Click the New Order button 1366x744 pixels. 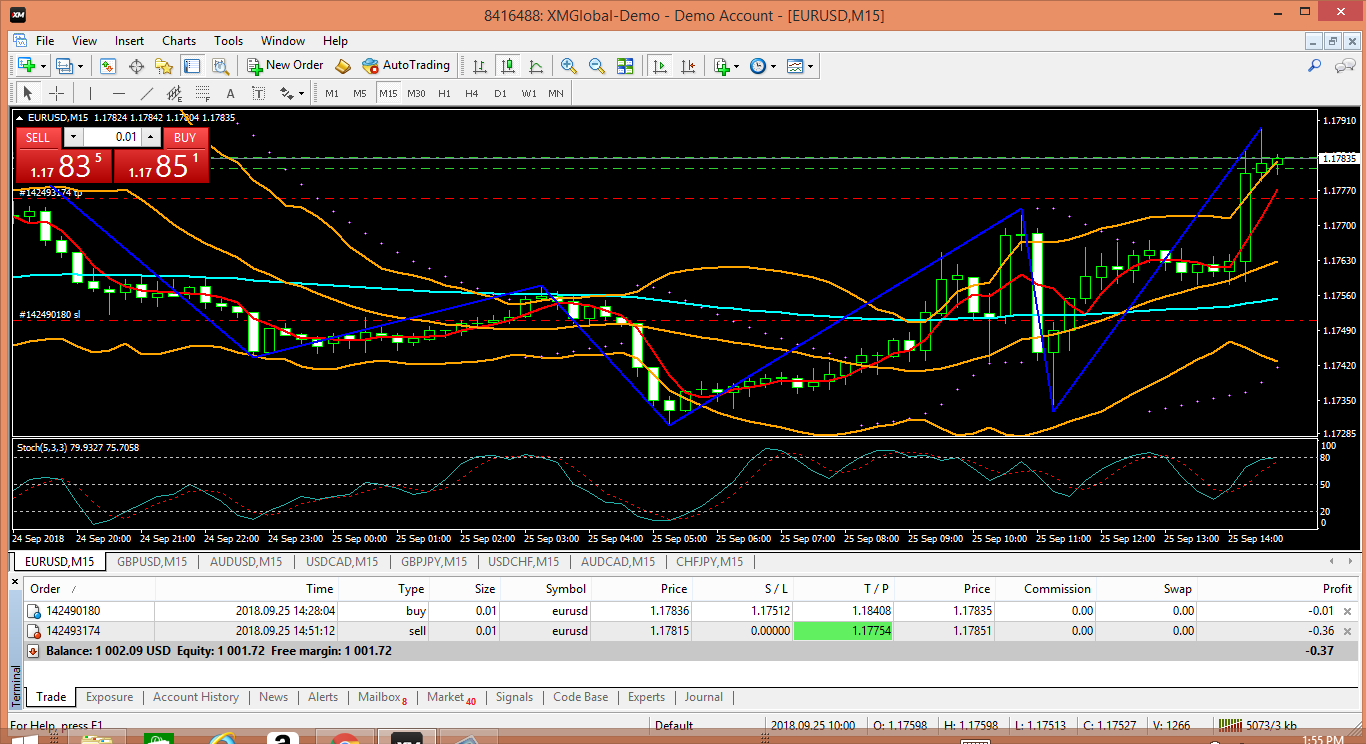pos(285,66)
